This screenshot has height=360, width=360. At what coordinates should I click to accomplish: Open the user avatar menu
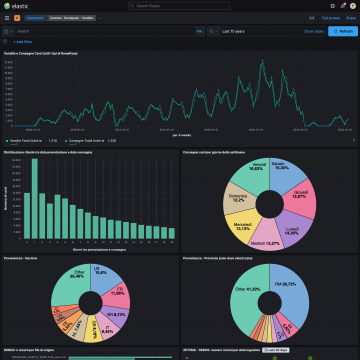pos(353,6)
